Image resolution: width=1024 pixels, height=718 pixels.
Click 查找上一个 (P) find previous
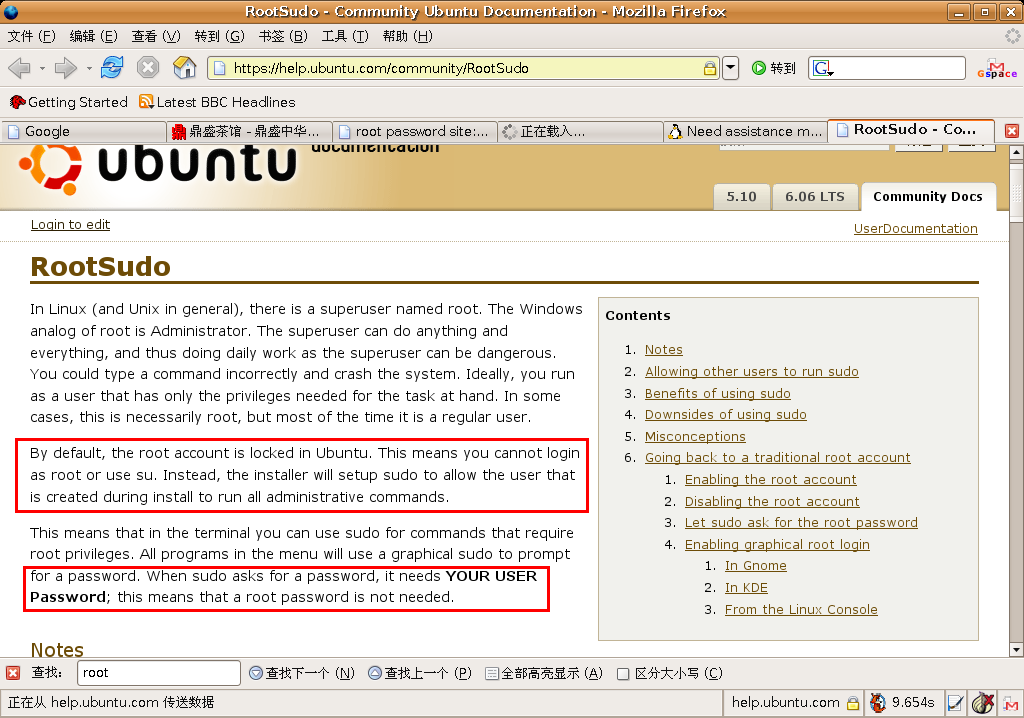coord(420,673)
